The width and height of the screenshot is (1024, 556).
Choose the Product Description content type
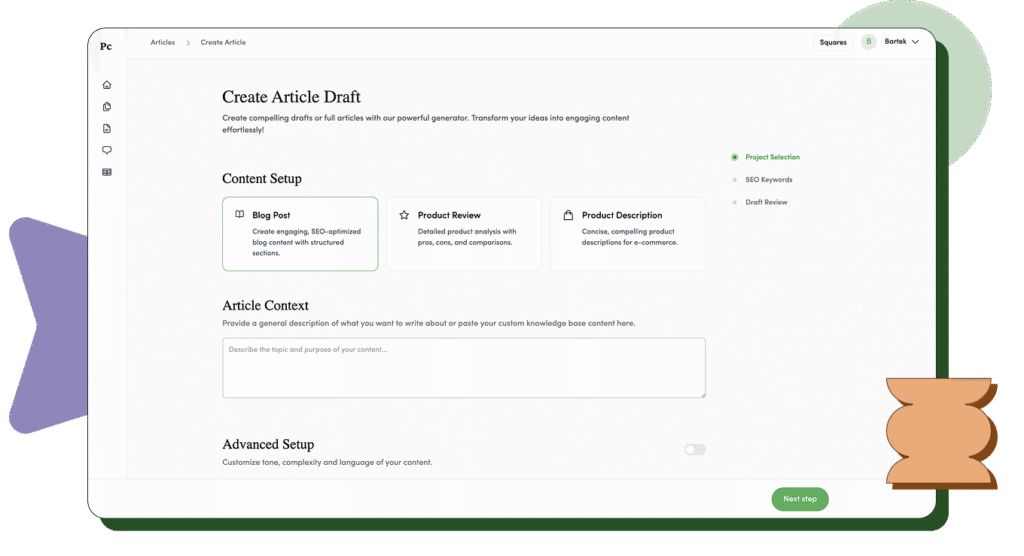pyautogui.click(x=628, y=234)
